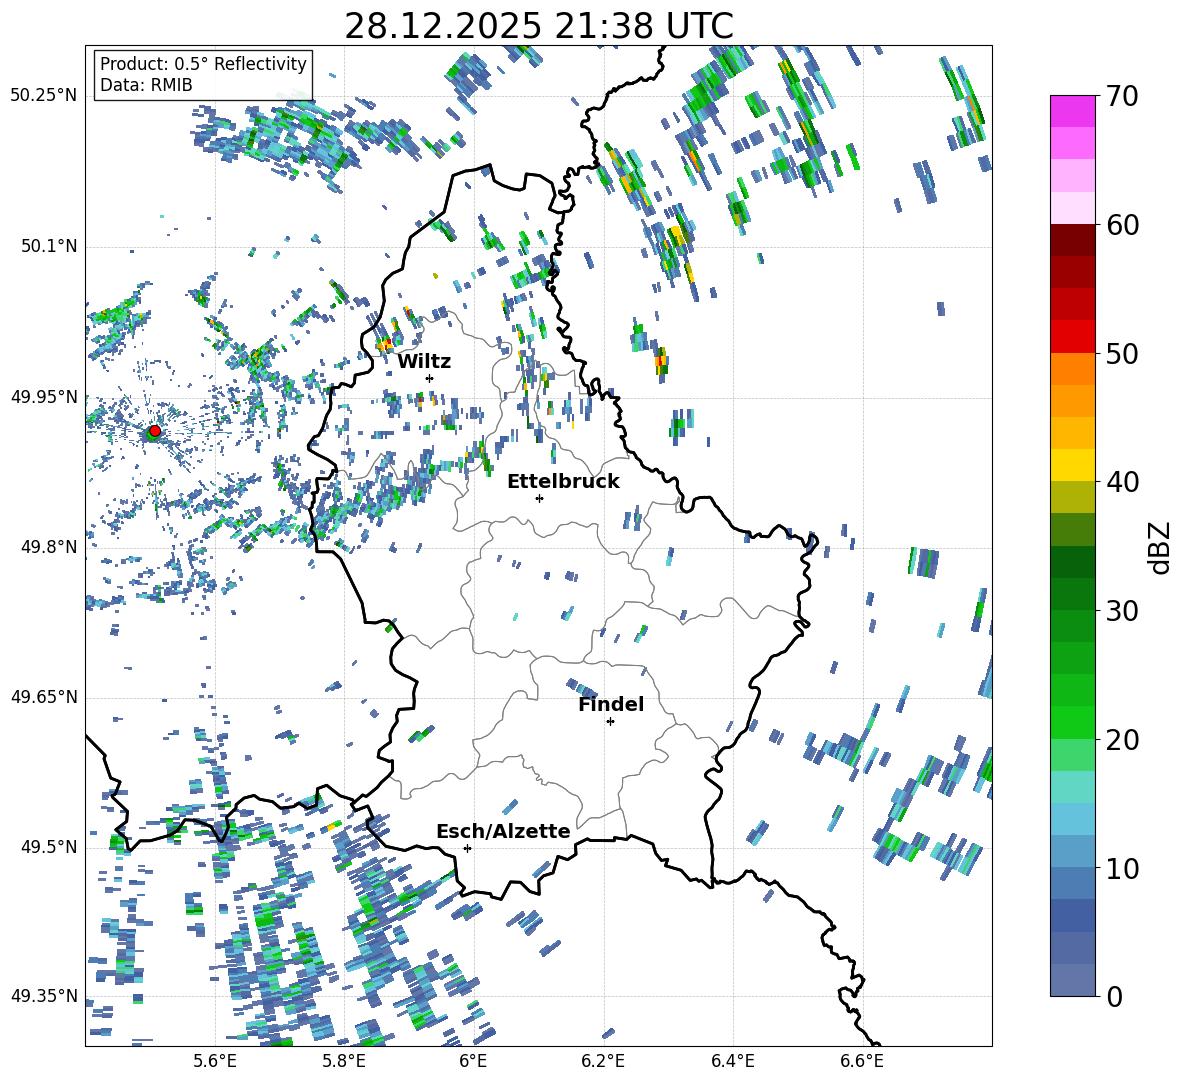The height and width of the screenshot is (1081, 1184).
Task: Click the 49.35°N latitude label
Action: click(x=44, y=996)
